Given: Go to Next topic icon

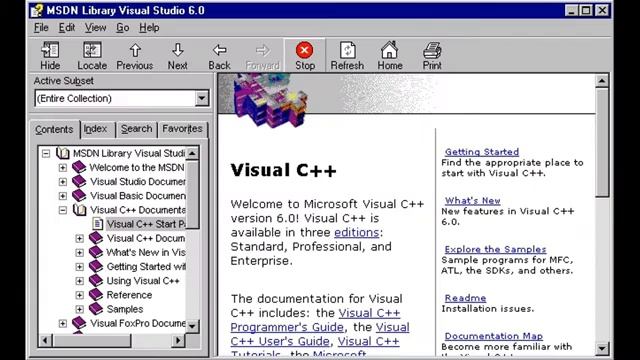Looking at the screenshot, I should pyautogui.click(x=178, y=50).
